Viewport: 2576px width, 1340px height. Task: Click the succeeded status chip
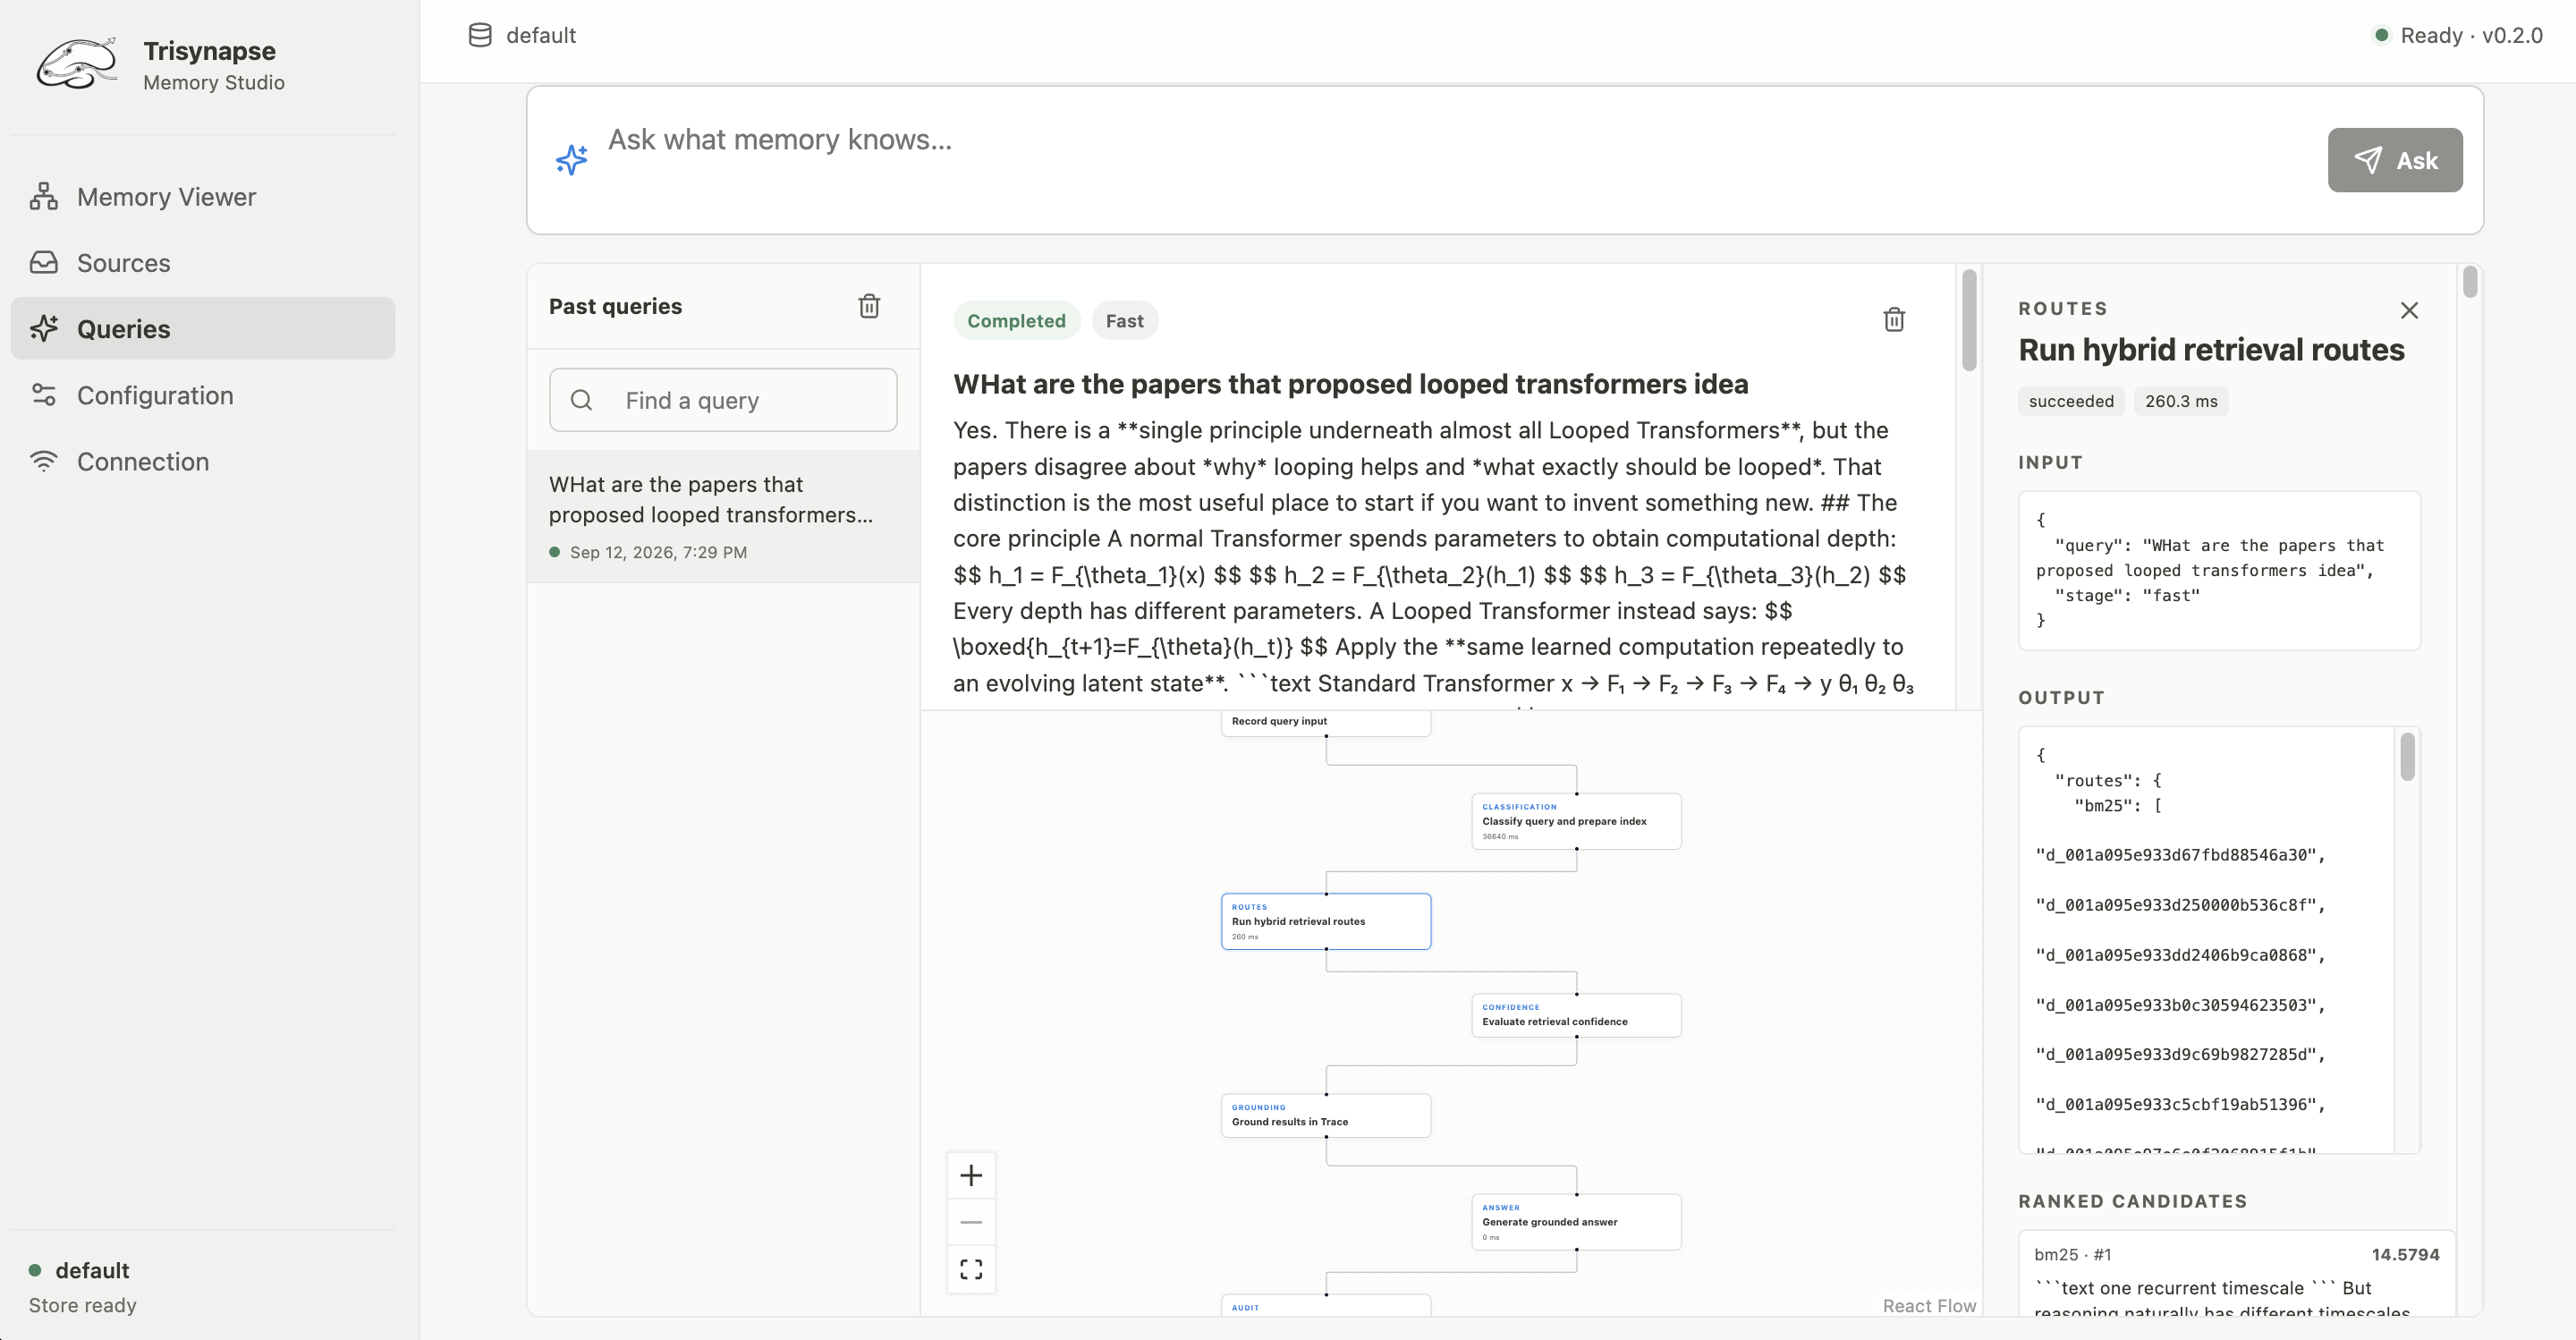[2071, 401]
